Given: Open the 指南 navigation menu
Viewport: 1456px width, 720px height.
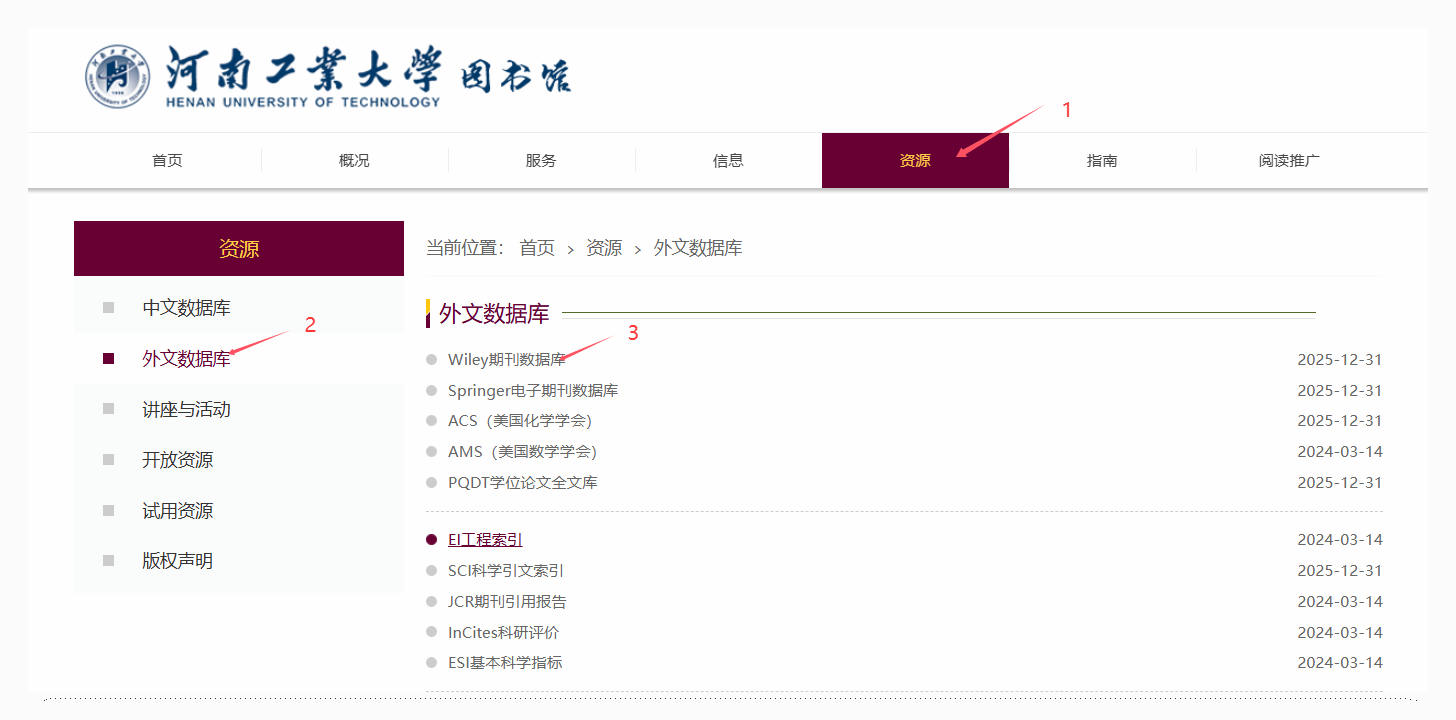Looking at the screenshot, I should coord(1102,160).
